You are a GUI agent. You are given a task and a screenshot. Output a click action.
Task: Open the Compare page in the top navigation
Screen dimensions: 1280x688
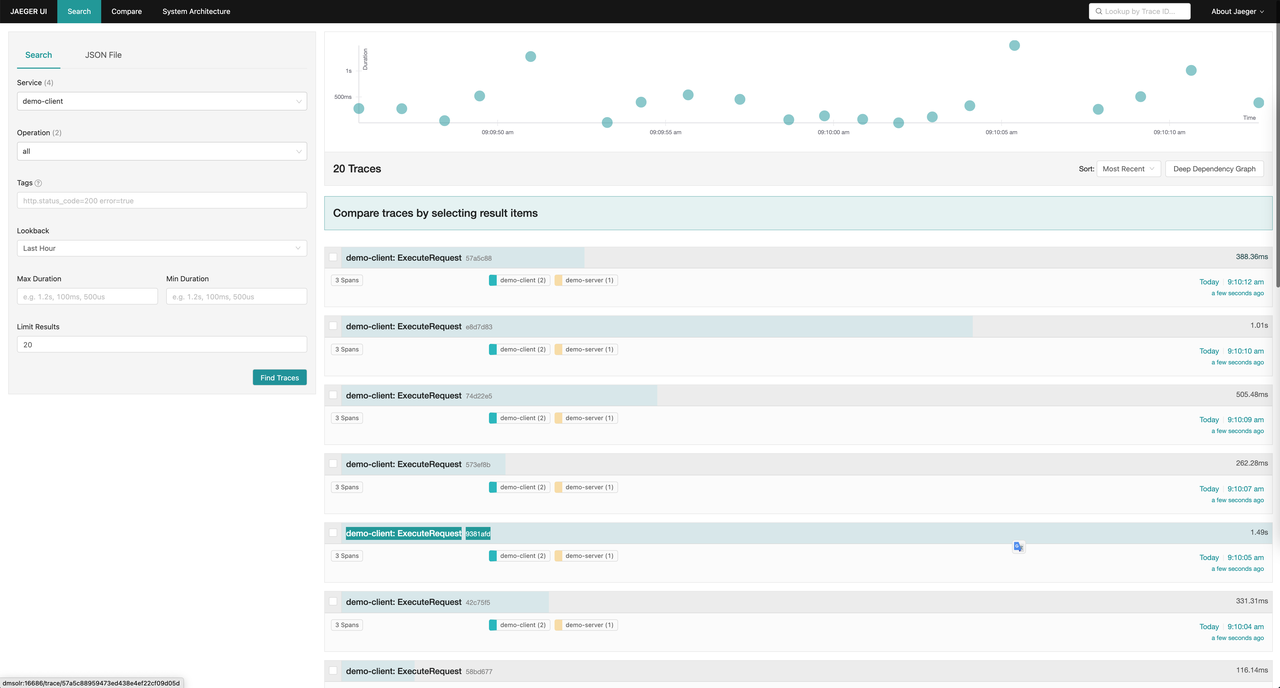coord(126,11)
